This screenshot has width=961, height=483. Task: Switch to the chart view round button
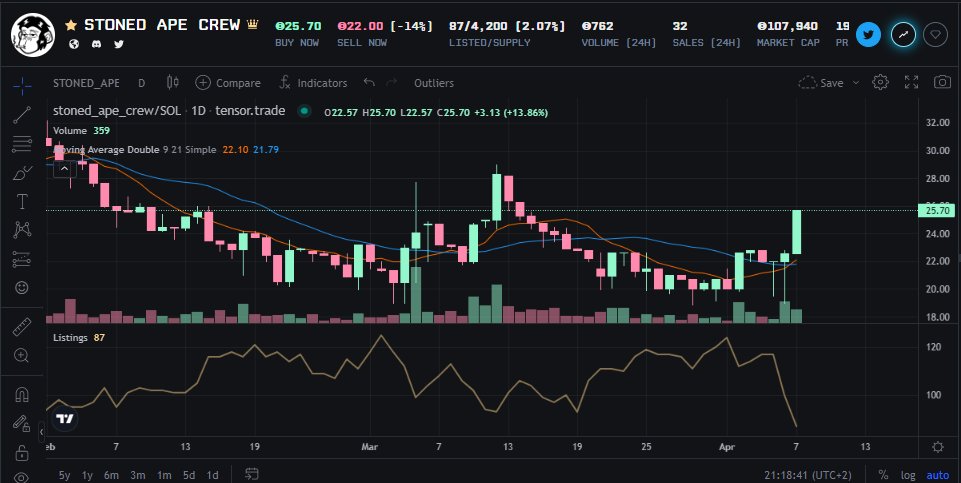coord(903,35)
